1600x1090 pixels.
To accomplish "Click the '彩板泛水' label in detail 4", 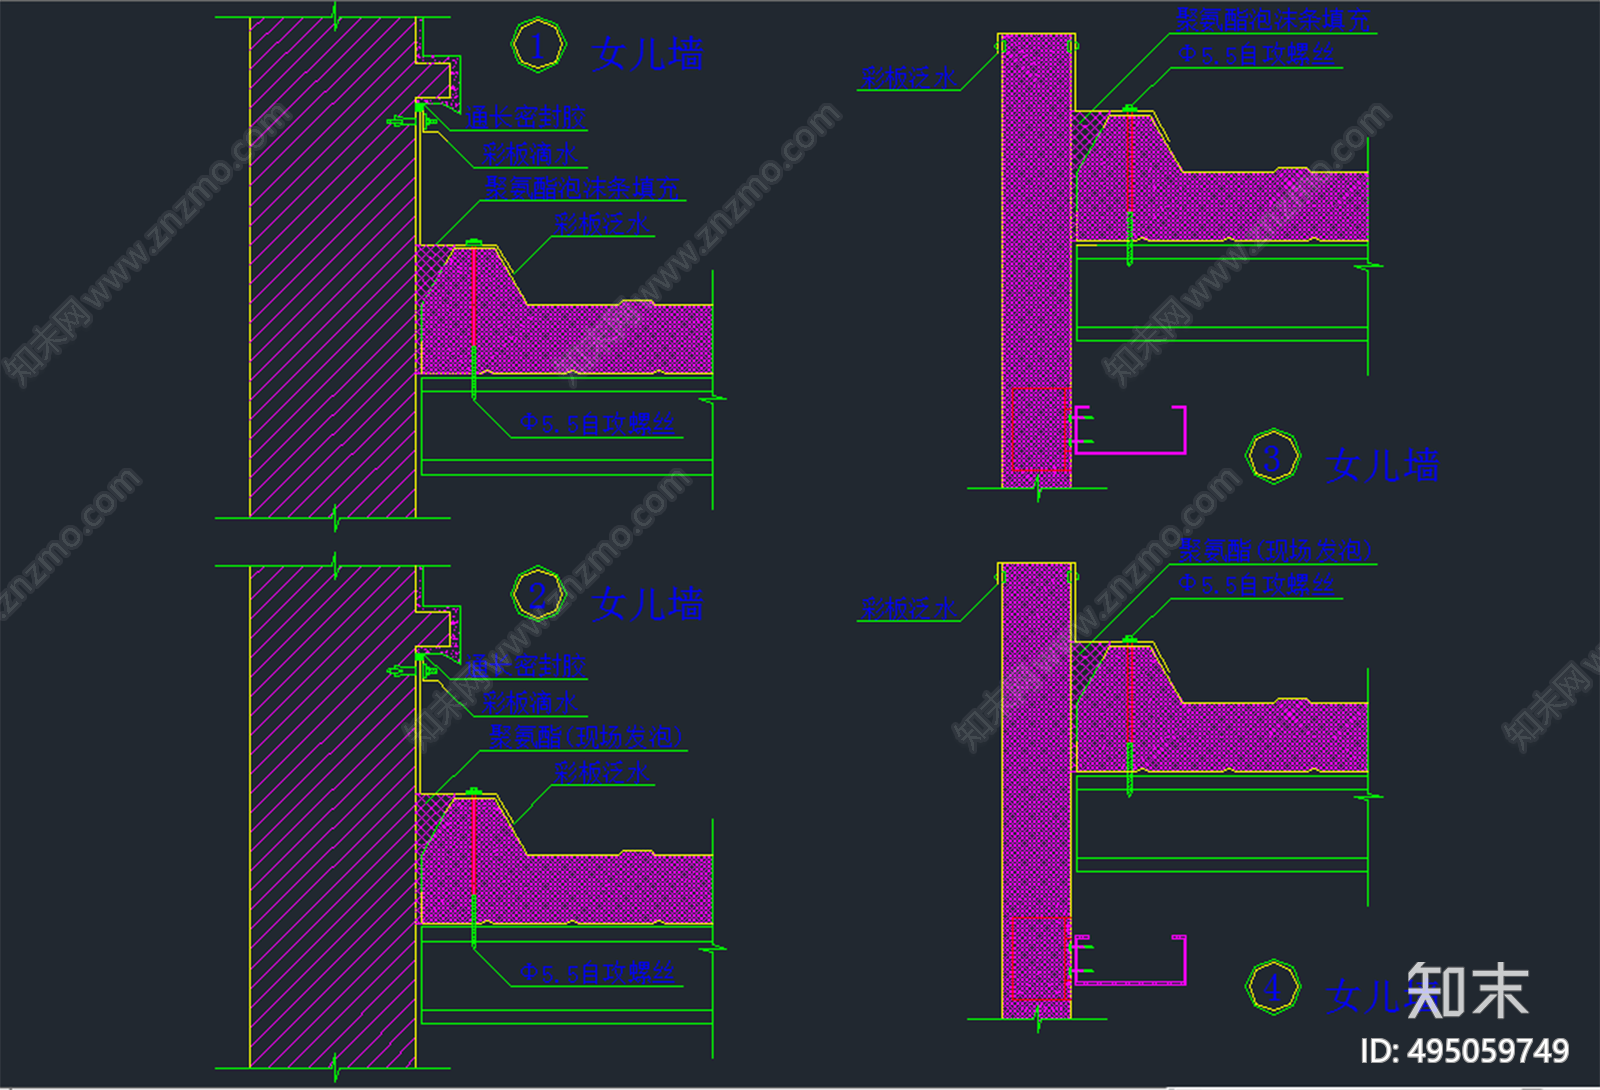I will coord(909,607).
